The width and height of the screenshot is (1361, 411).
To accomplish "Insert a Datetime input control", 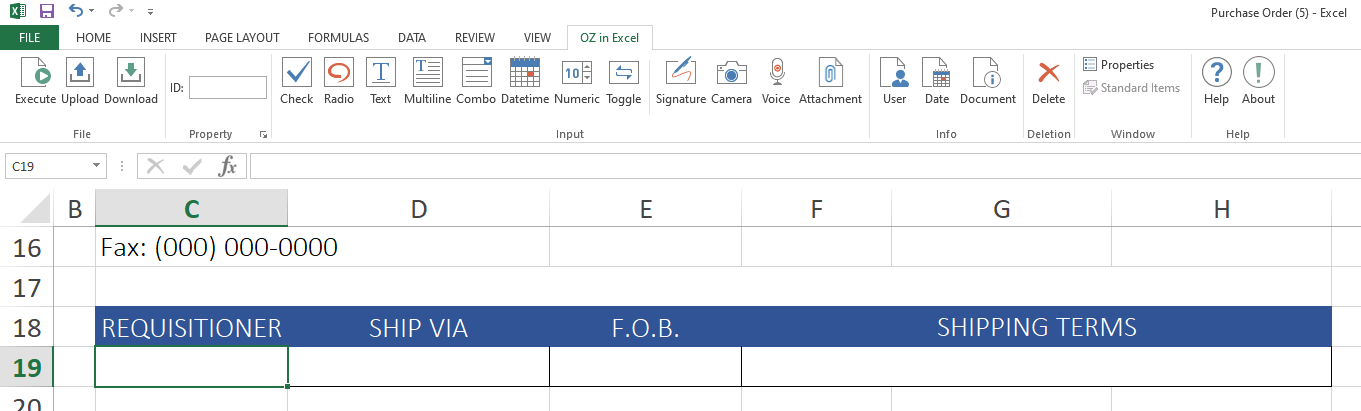I will click(525, 80).
